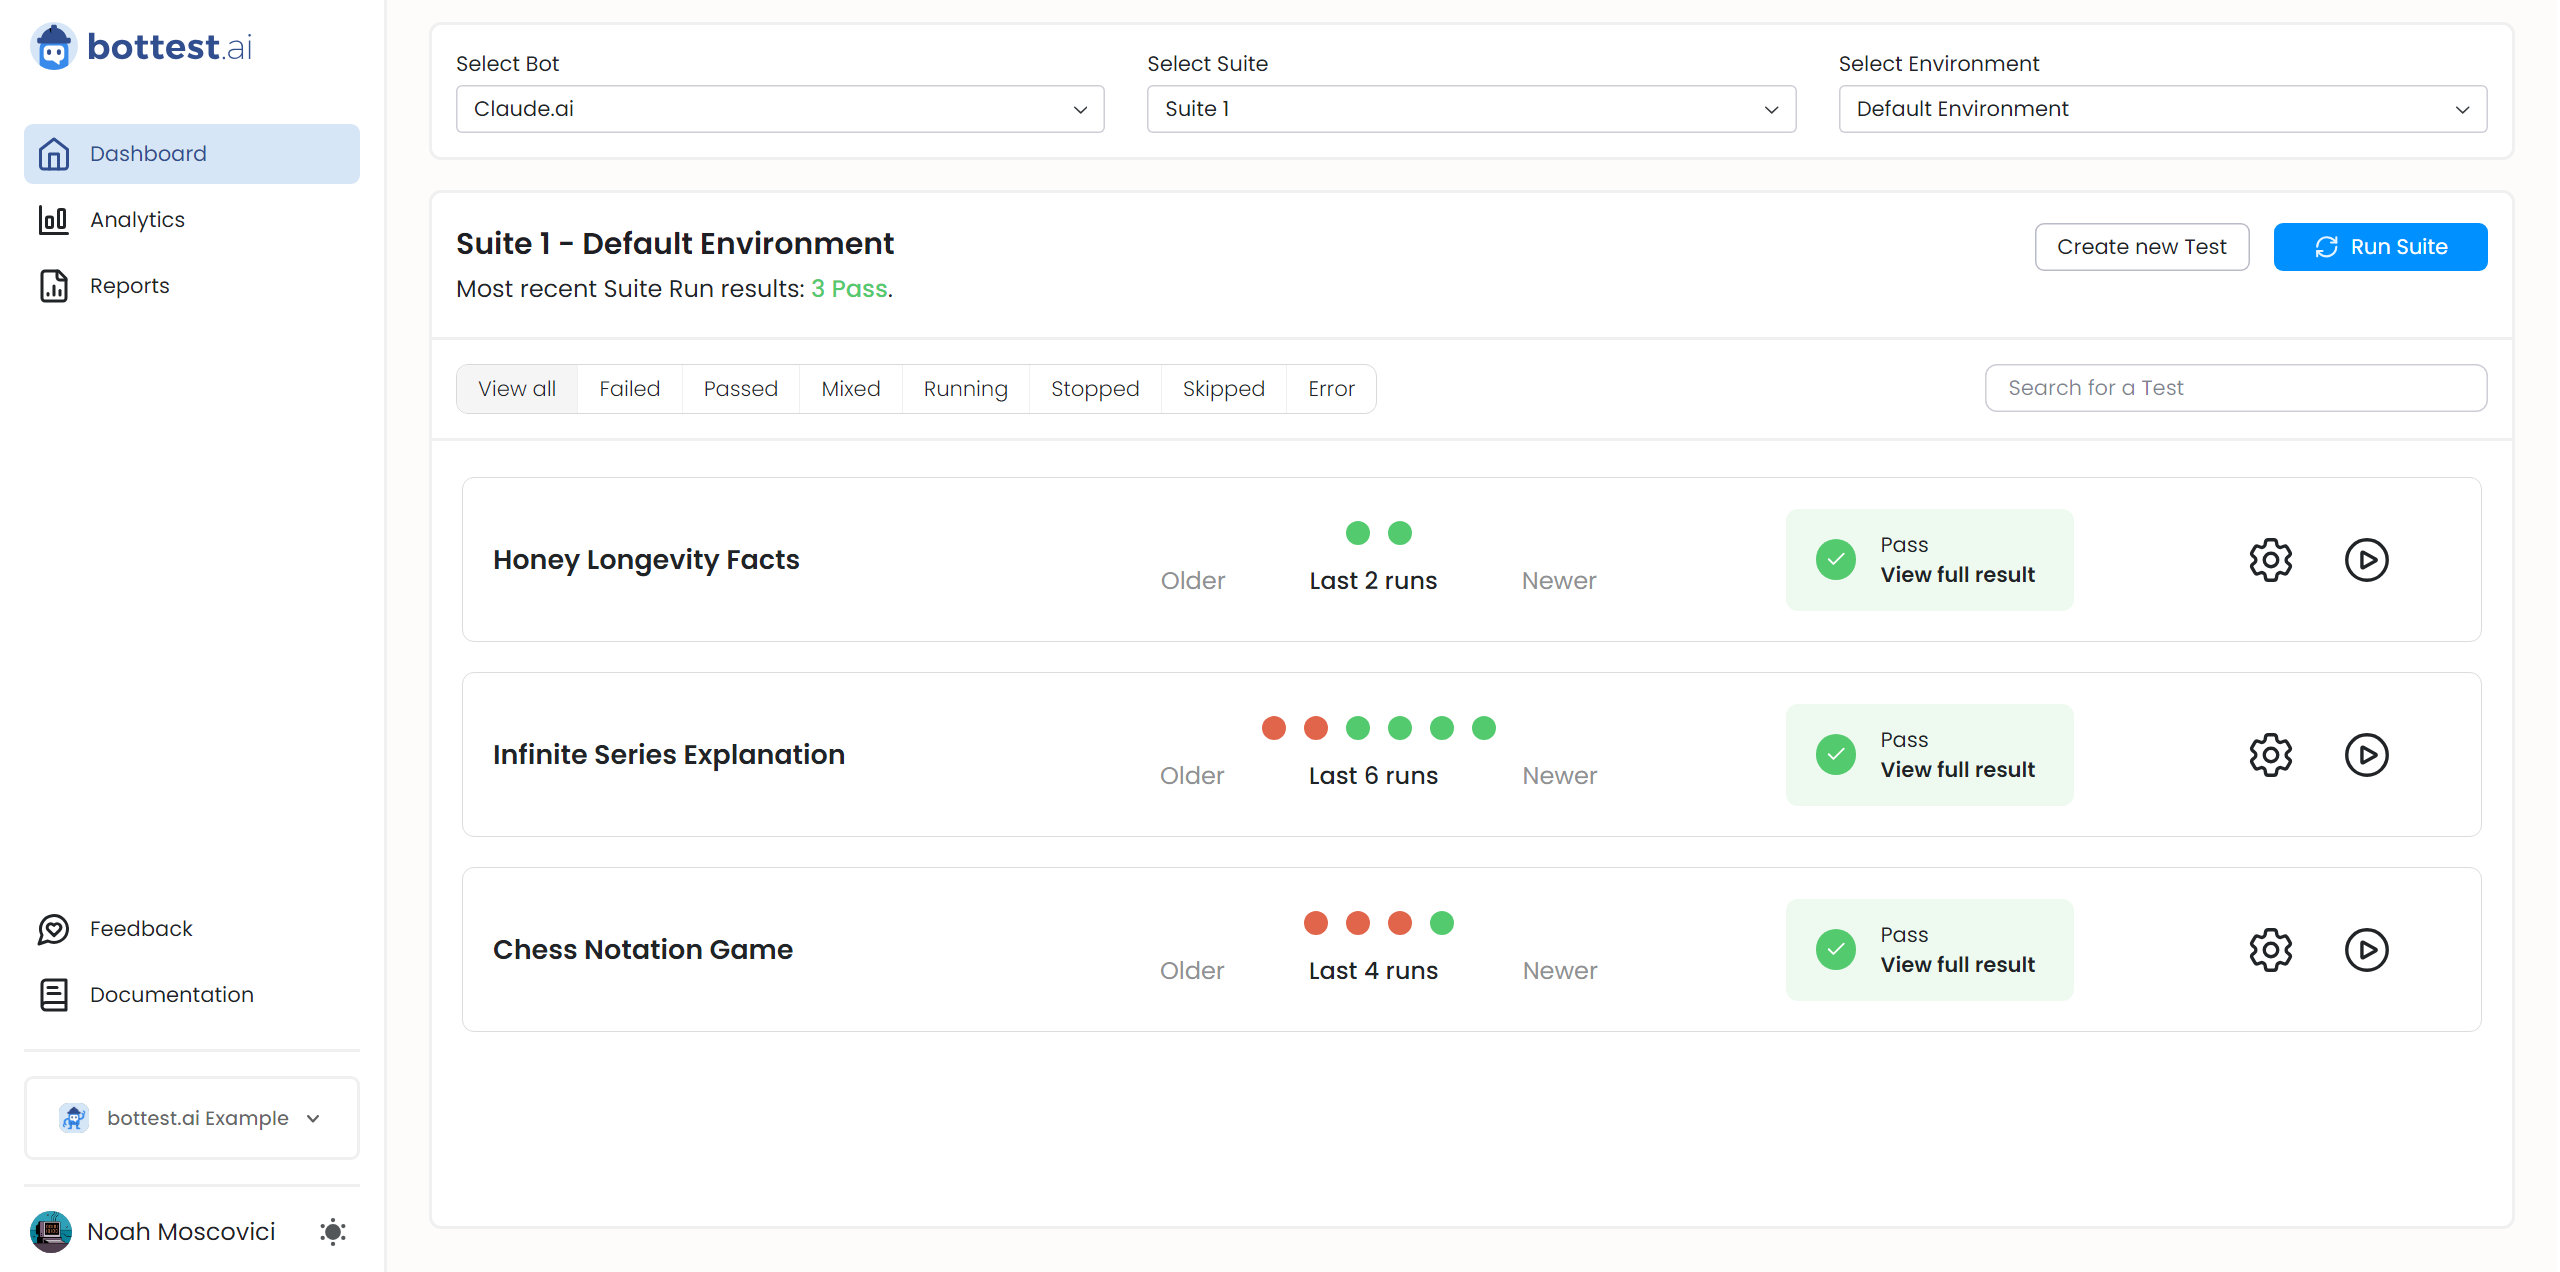This screenshot has width=2560, height=1272.
Task: Click the Run Suite button
Action: pyautogui.click(x=2379, y=247)
